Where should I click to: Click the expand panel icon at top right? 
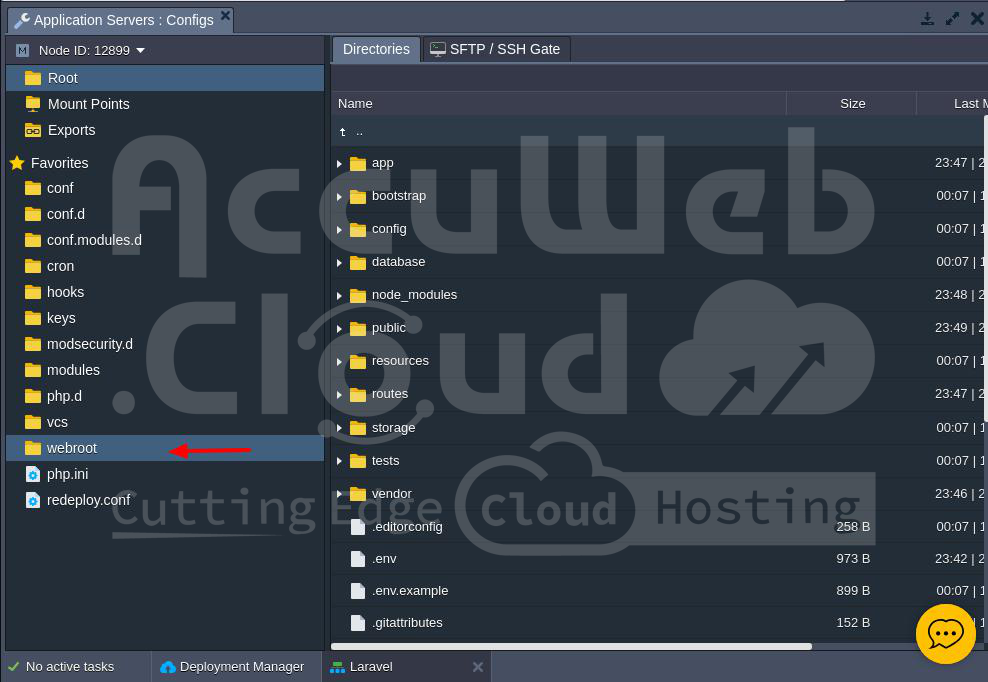(953, 19)
